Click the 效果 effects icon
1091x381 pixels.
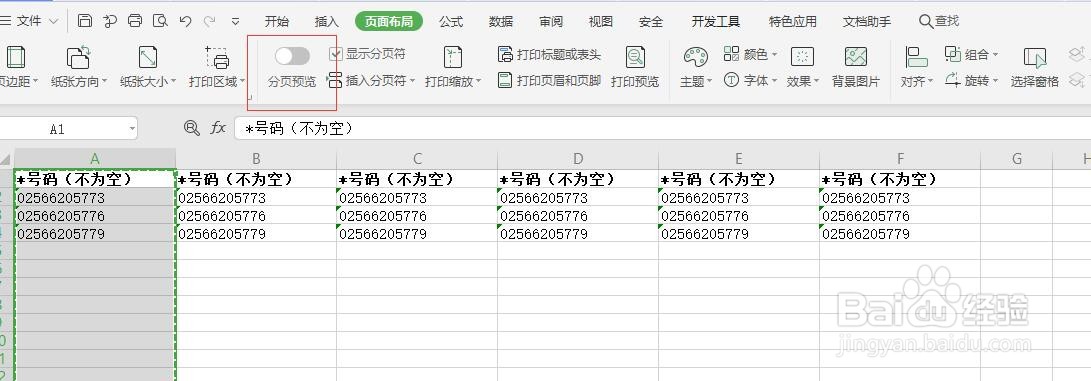802,57
